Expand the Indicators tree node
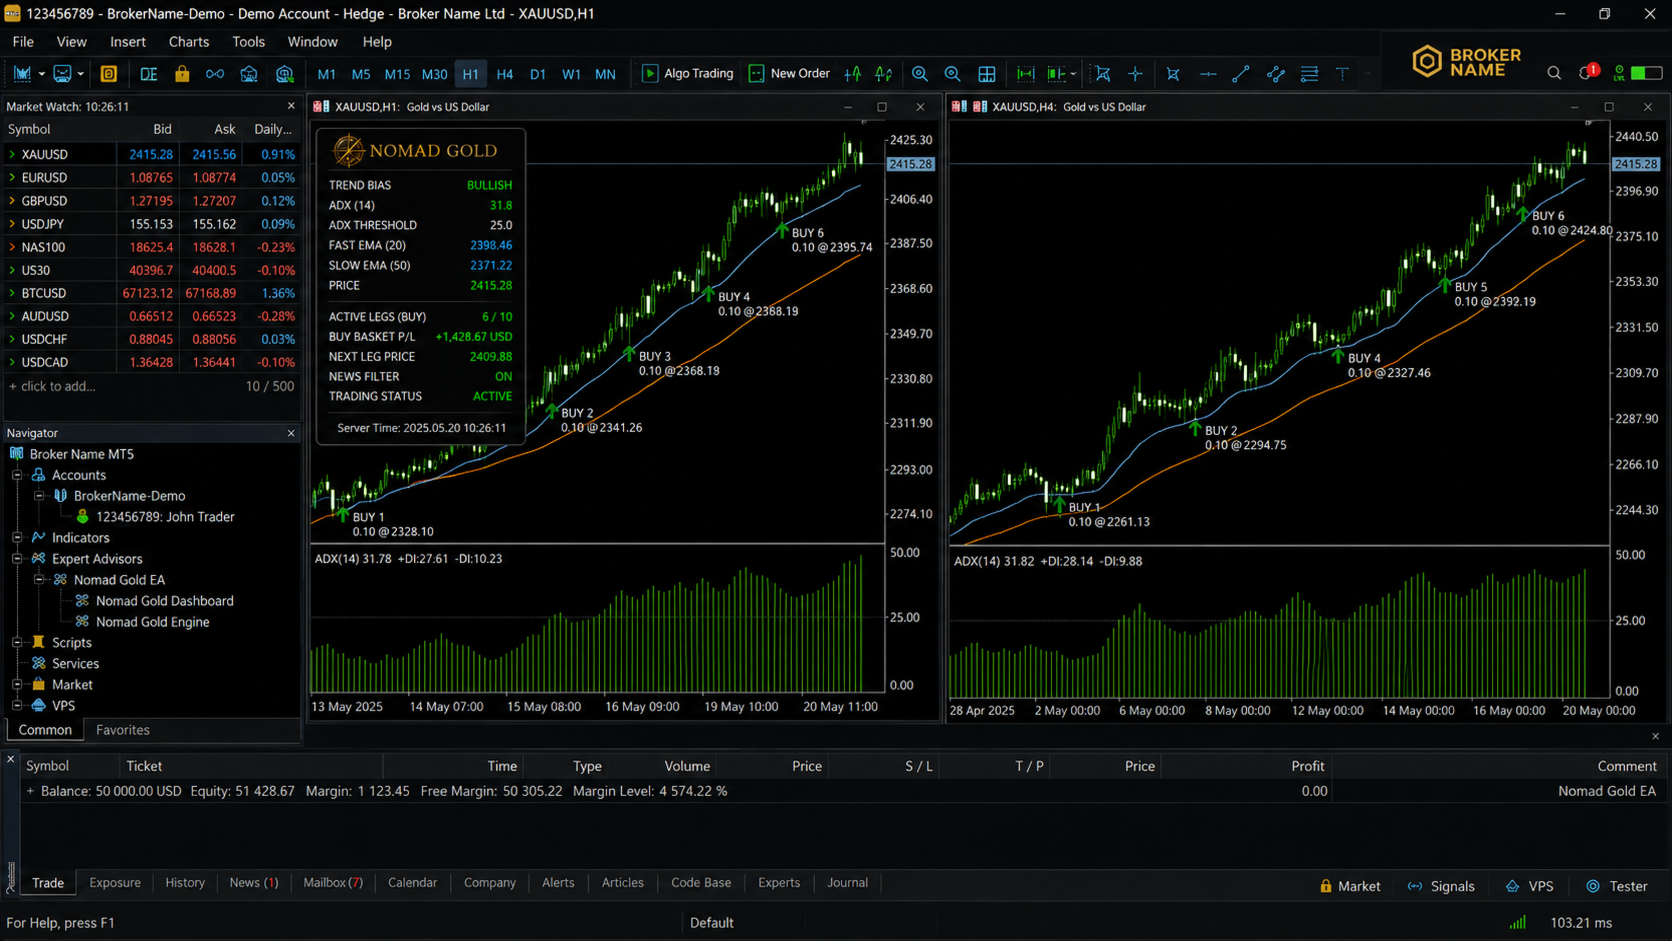 (17, 538)
